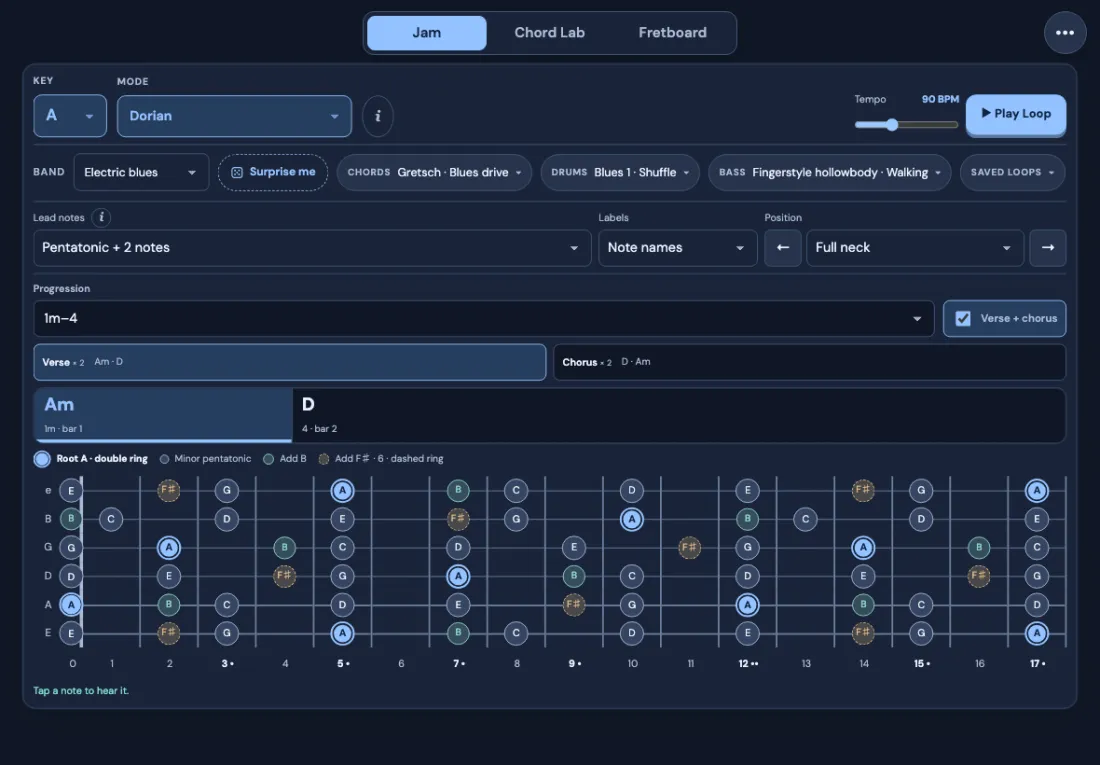Viewport: 1100px width, 765px height.
Task: Tap the open A string root note
Action: tap(71, 605)
